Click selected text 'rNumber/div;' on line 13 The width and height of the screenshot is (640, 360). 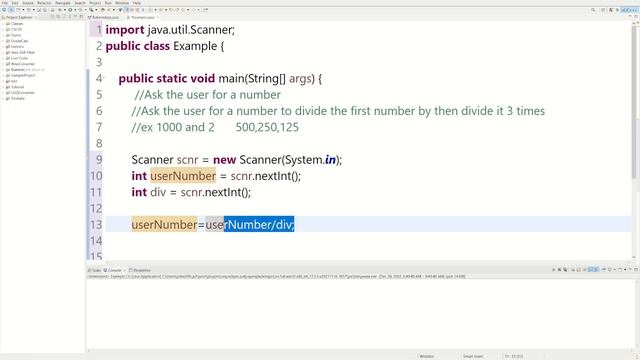click(259, 224)
